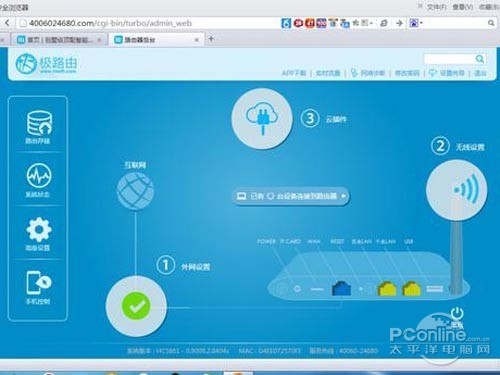Click the green checkmark WAN status icon
Screen dimensions: 500x375
click(x=136, y=306)
